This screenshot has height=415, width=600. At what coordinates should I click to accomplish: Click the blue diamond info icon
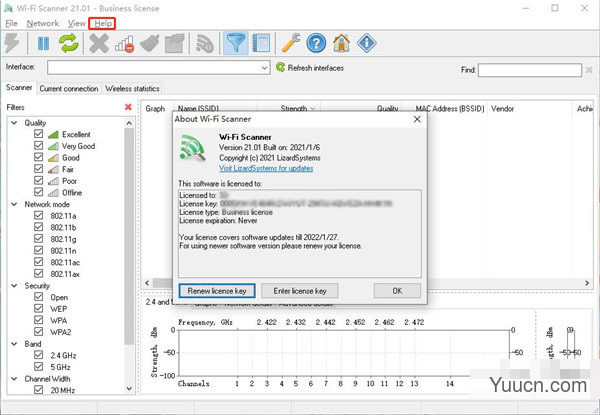[x=367, y=43]
